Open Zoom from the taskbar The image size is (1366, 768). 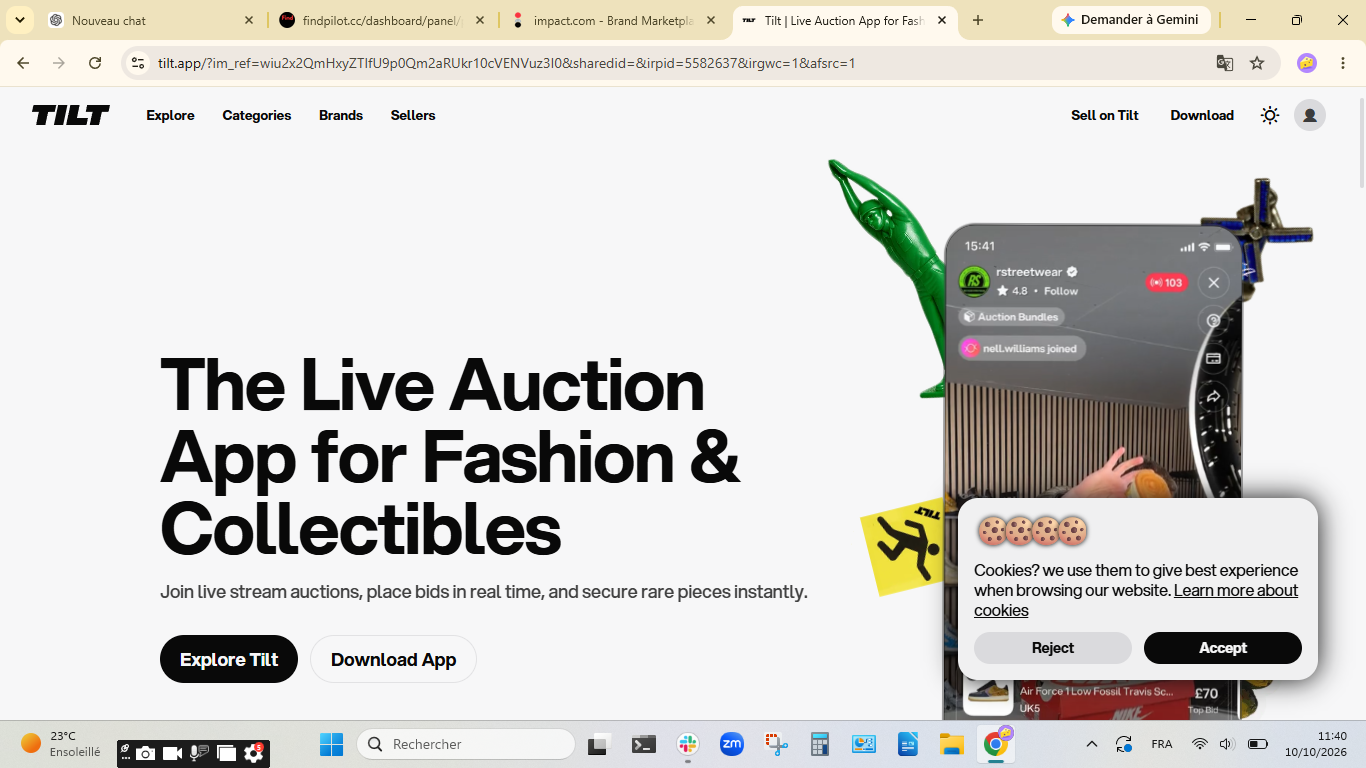(x=732, y=744)
